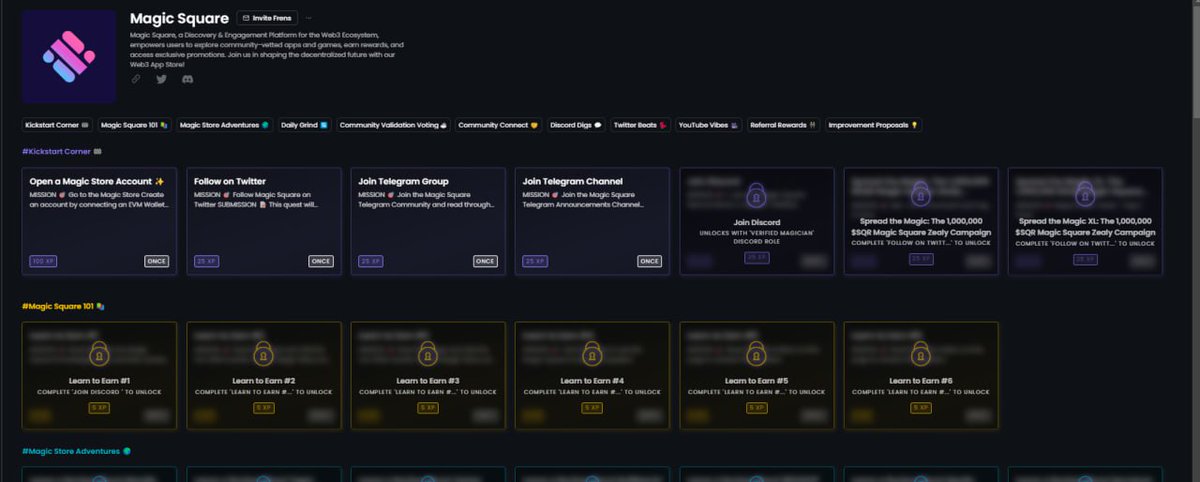Open the website link chain icon
This screenshot has width=1200, height=482.
[137, 79]
